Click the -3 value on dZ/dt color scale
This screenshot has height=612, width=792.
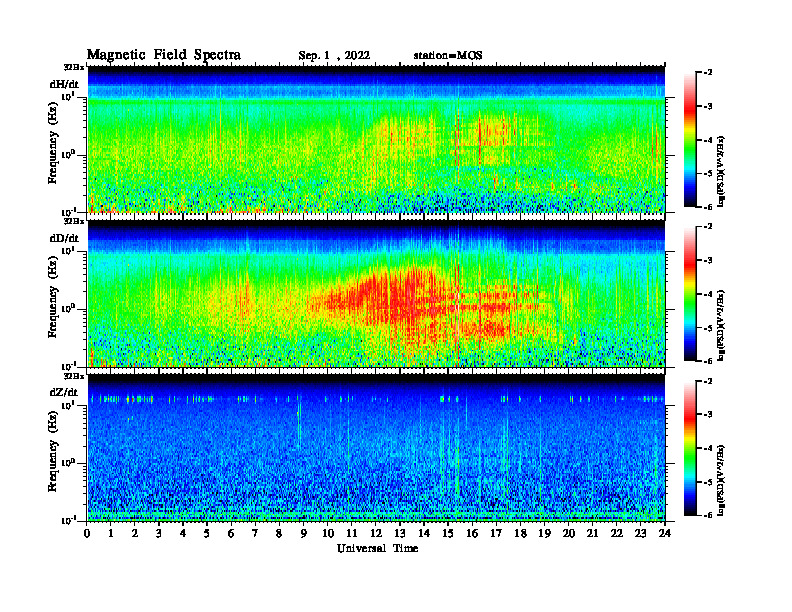point(709,415)
